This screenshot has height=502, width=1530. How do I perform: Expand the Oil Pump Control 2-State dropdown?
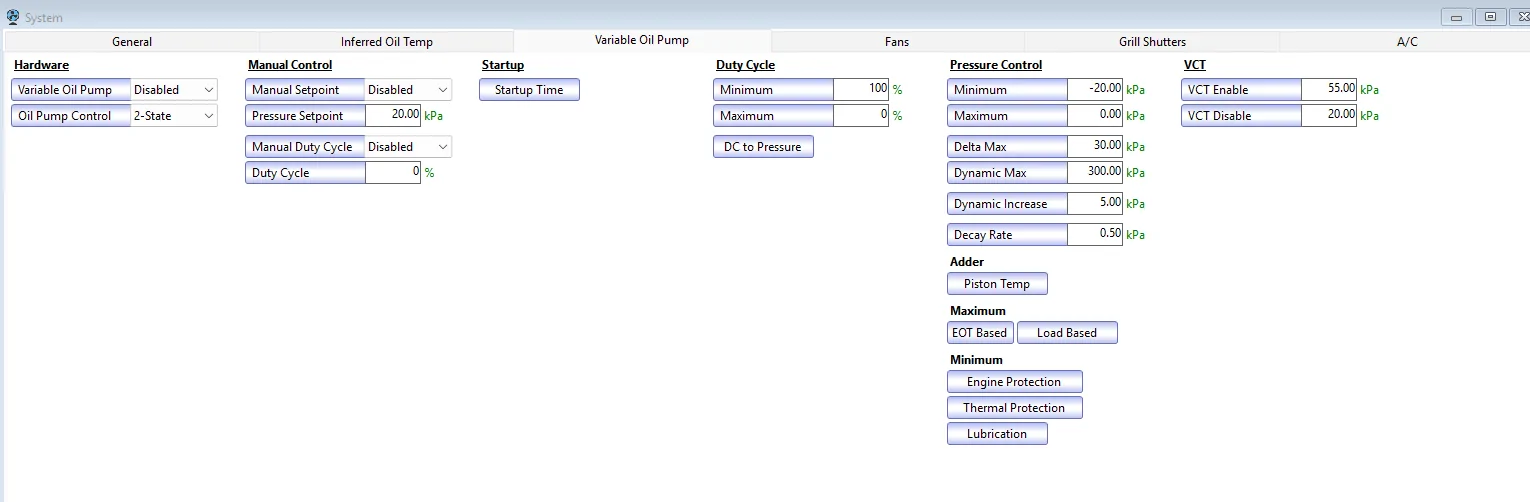(175, 116)
